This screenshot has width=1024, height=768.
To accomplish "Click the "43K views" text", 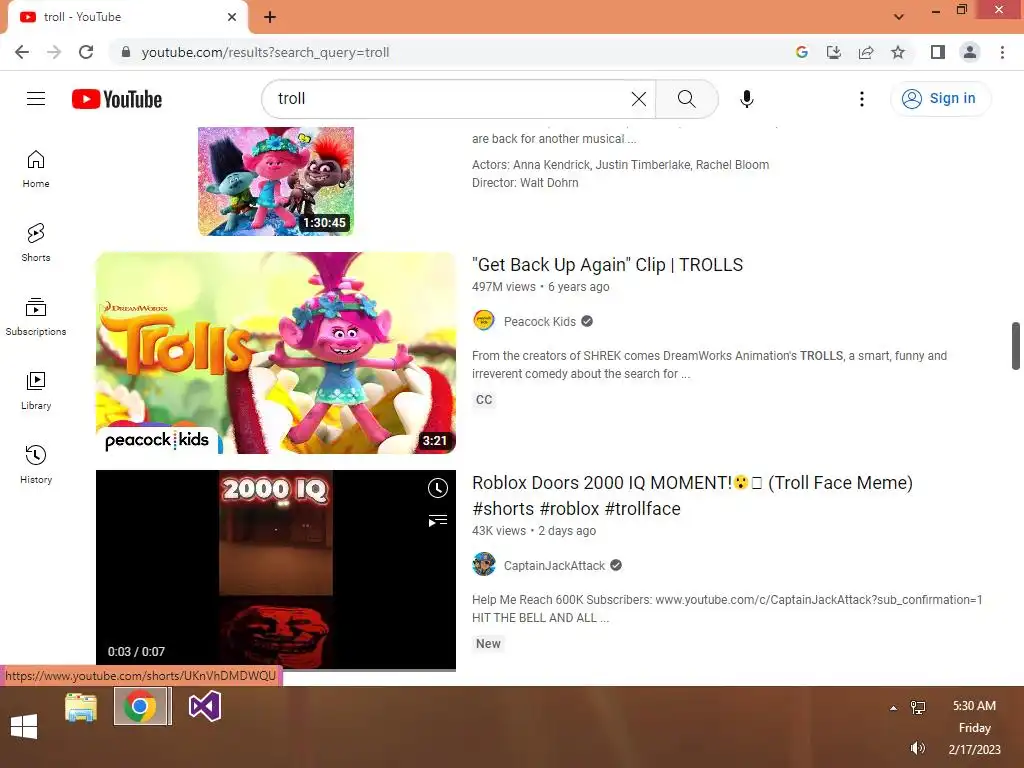I will coord(499,531).
